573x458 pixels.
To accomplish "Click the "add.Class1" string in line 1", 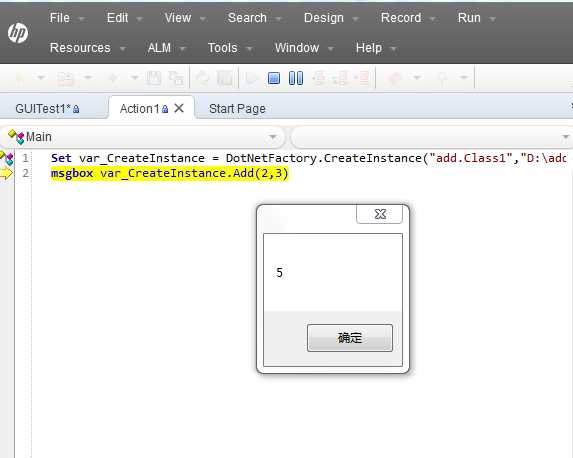I will point(472,158).
